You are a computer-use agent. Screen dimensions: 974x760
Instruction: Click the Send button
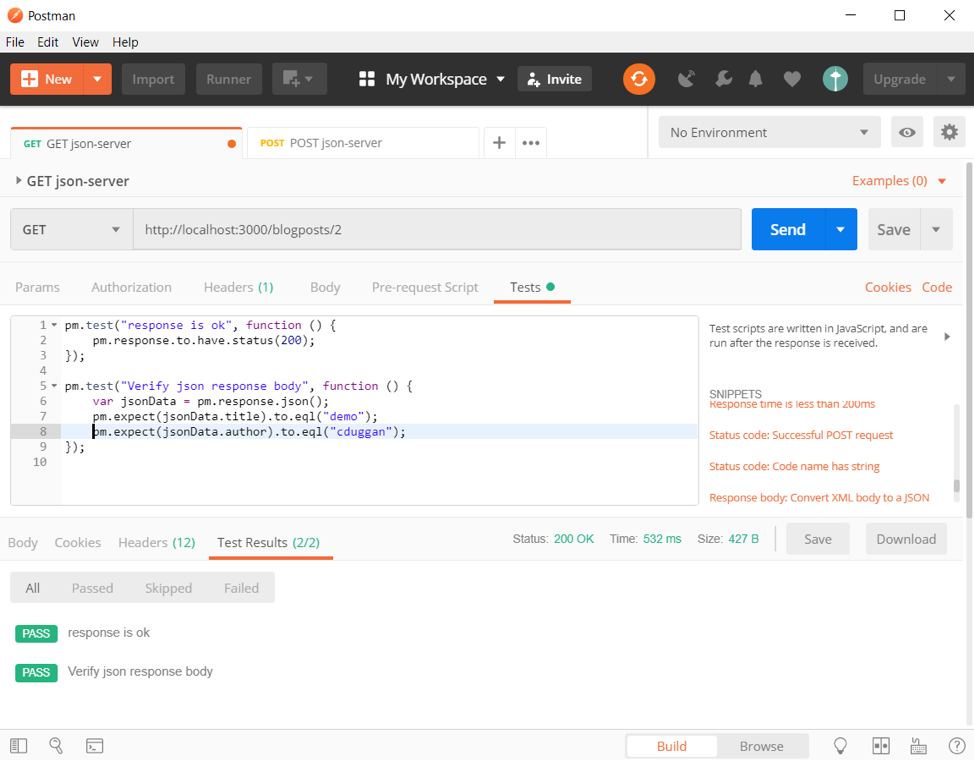click(788, 229)
